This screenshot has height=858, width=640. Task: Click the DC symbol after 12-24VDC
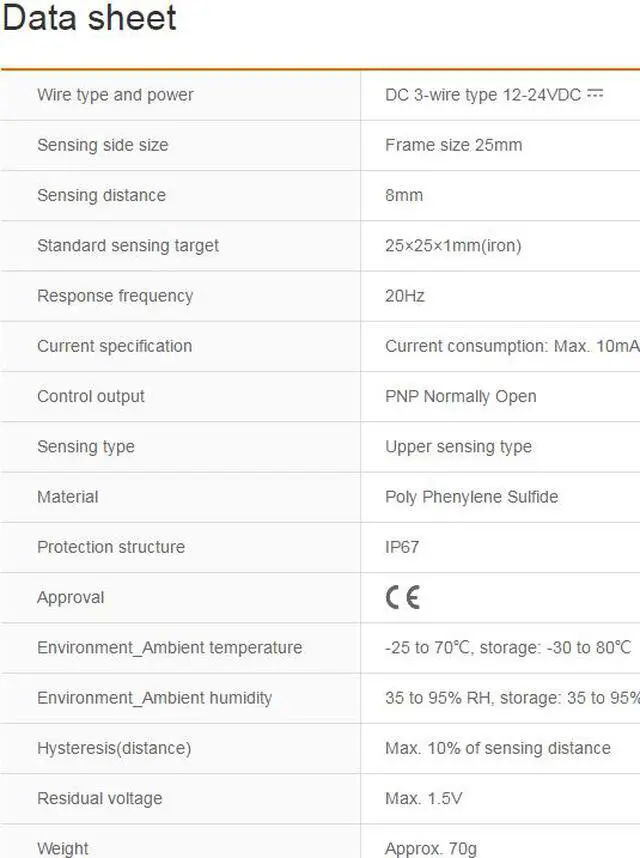pos(595,94)
